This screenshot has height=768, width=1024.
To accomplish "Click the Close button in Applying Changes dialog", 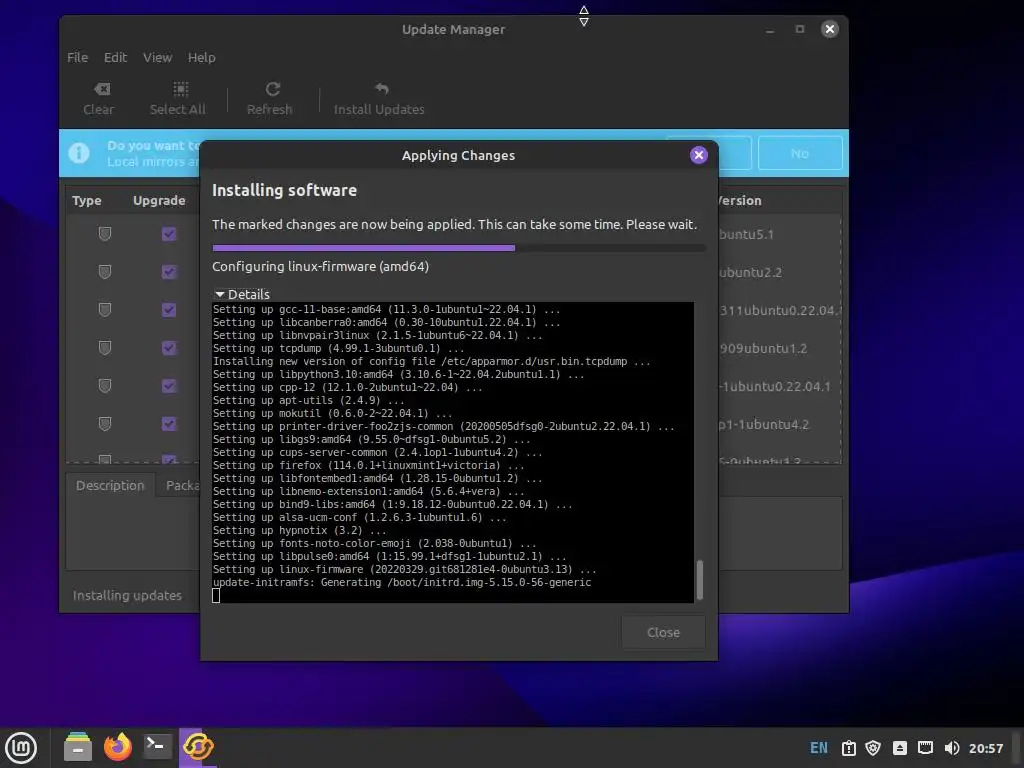I will tap(663, 632).
